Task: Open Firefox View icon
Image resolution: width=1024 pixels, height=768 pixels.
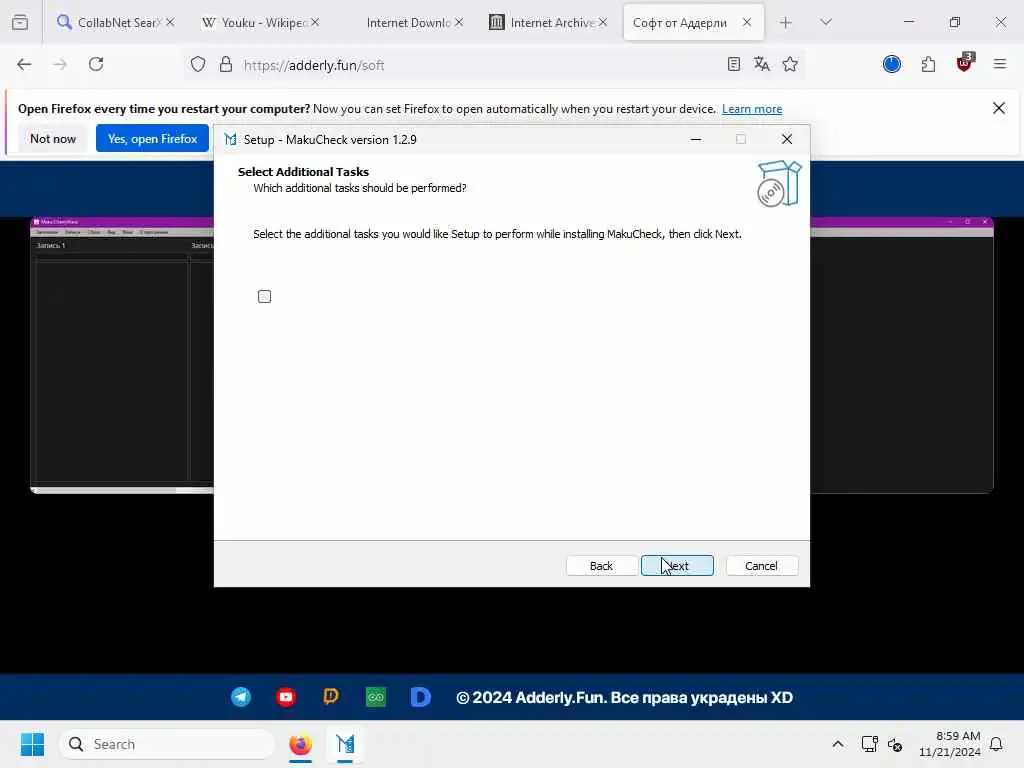Action: point(20,22)
